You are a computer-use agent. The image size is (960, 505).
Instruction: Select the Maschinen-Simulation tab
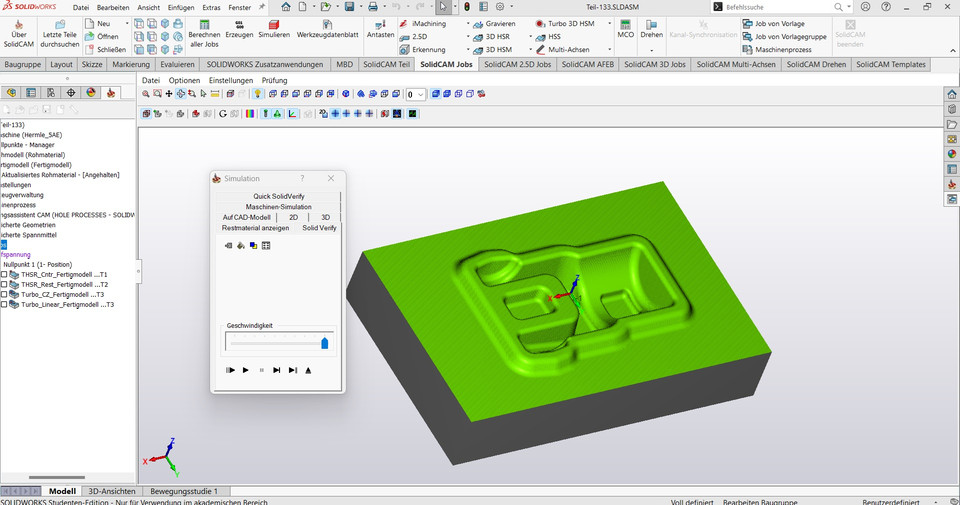point(279,207)
